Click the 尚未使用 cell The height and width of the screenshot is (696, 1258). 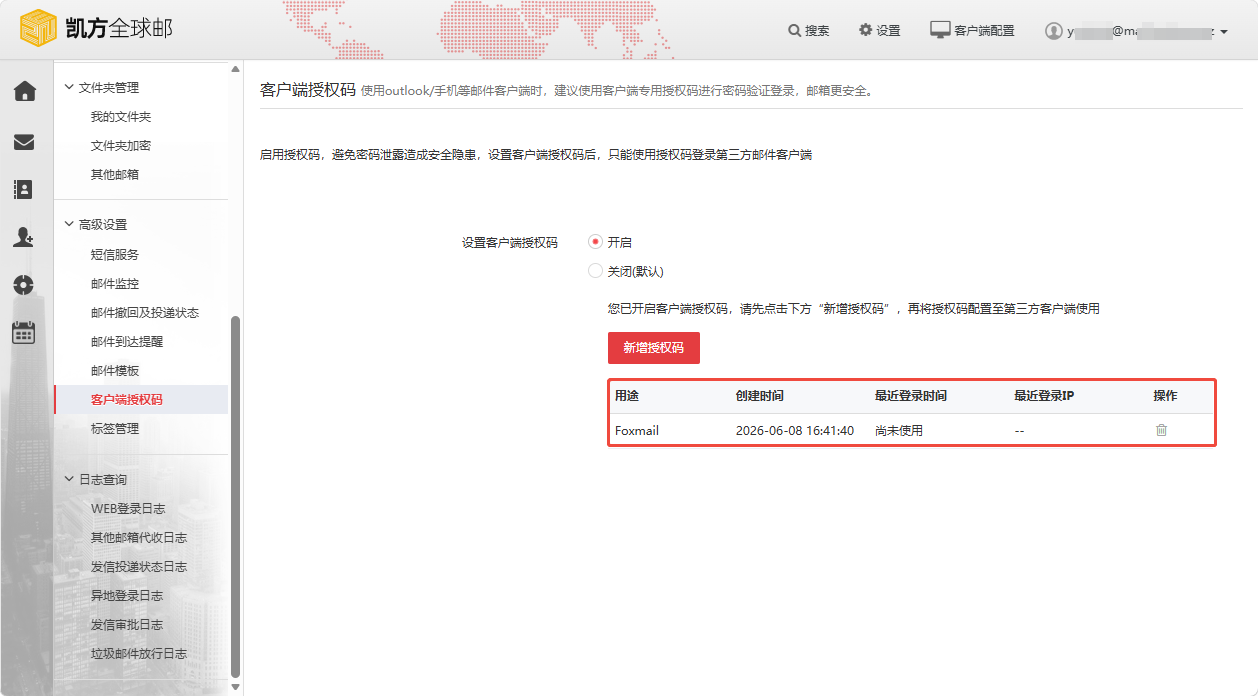click(x=899, y=431)
